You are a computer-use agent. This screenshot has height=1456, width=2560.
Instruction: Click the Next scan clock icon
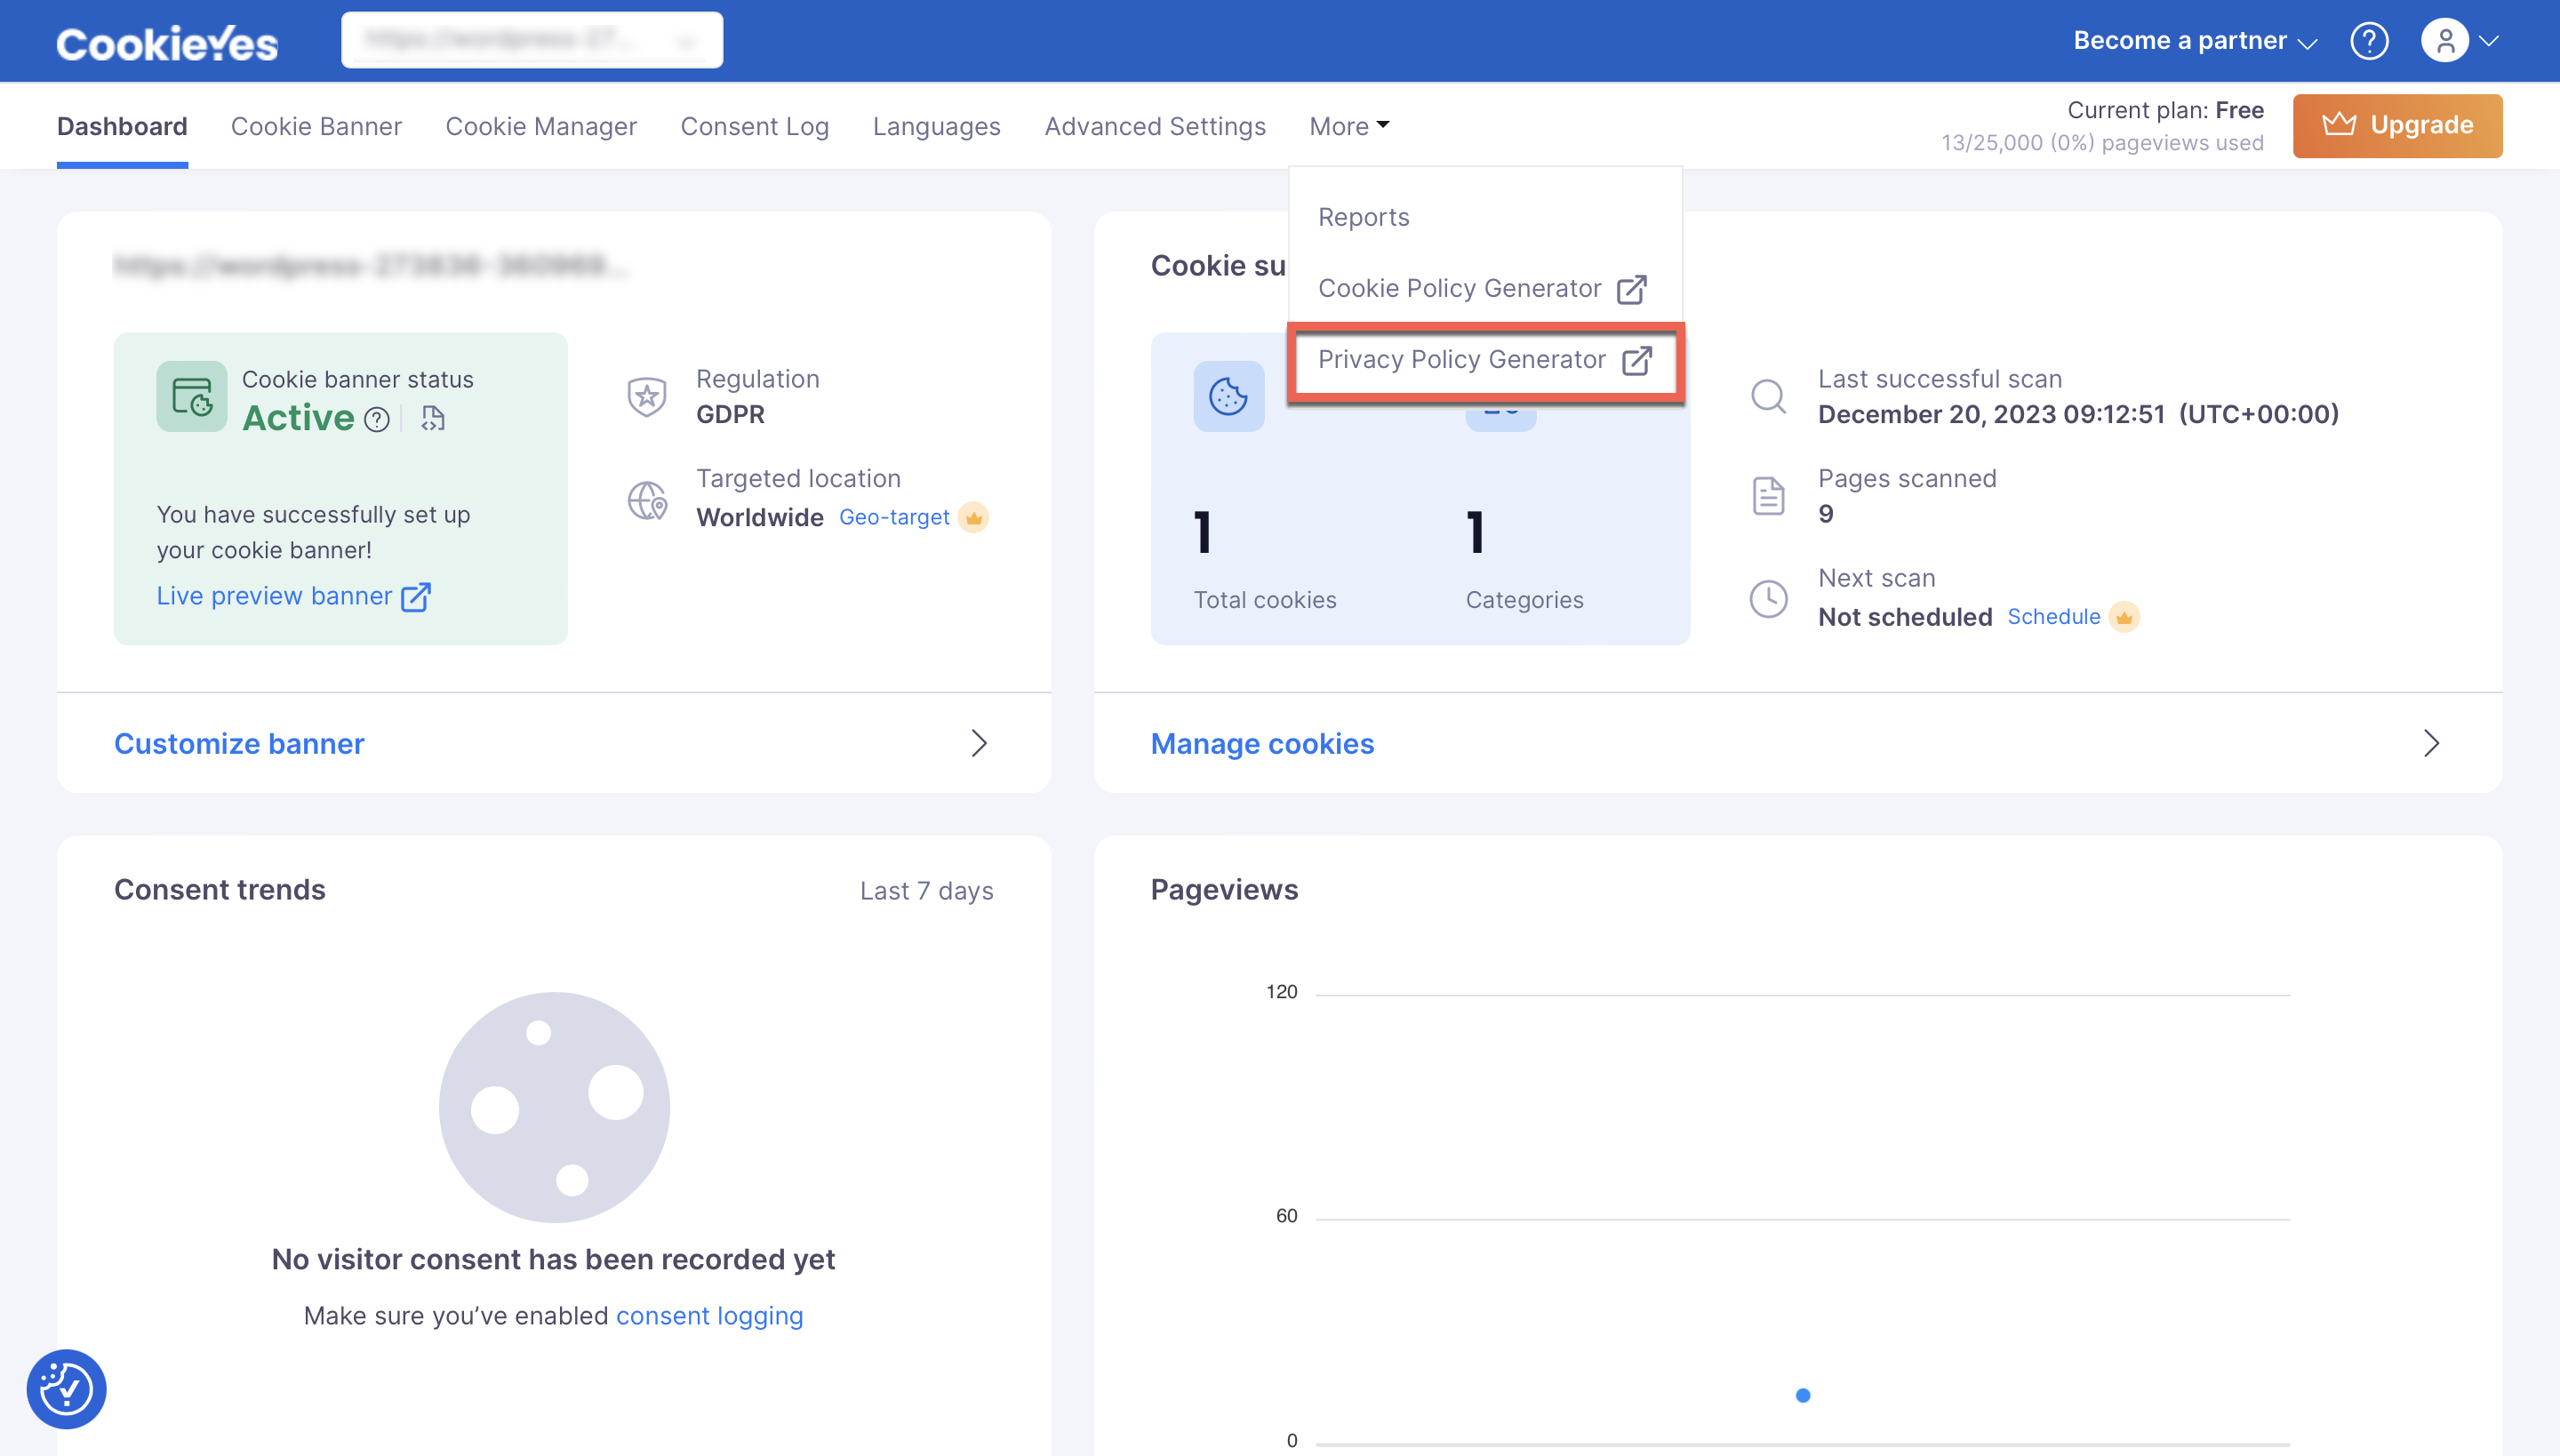click(1768, 598)
